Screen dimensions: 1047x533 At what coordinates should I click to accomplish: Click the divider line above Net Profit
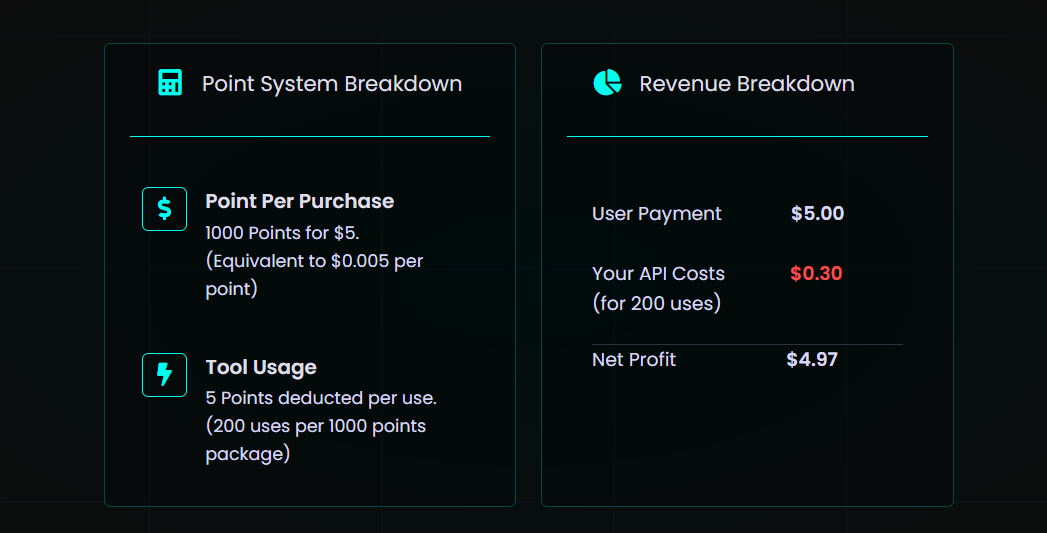pos(746,344)
